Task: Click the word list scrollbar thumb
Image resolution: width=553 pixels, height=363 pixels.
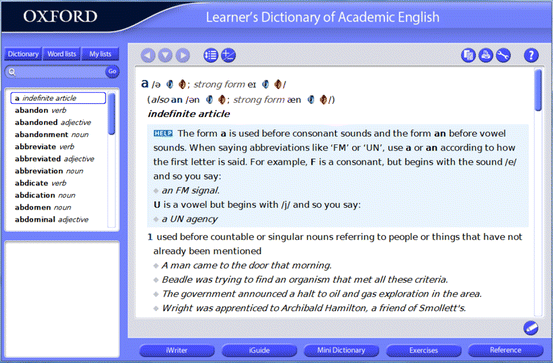Action: click(111, 114)
